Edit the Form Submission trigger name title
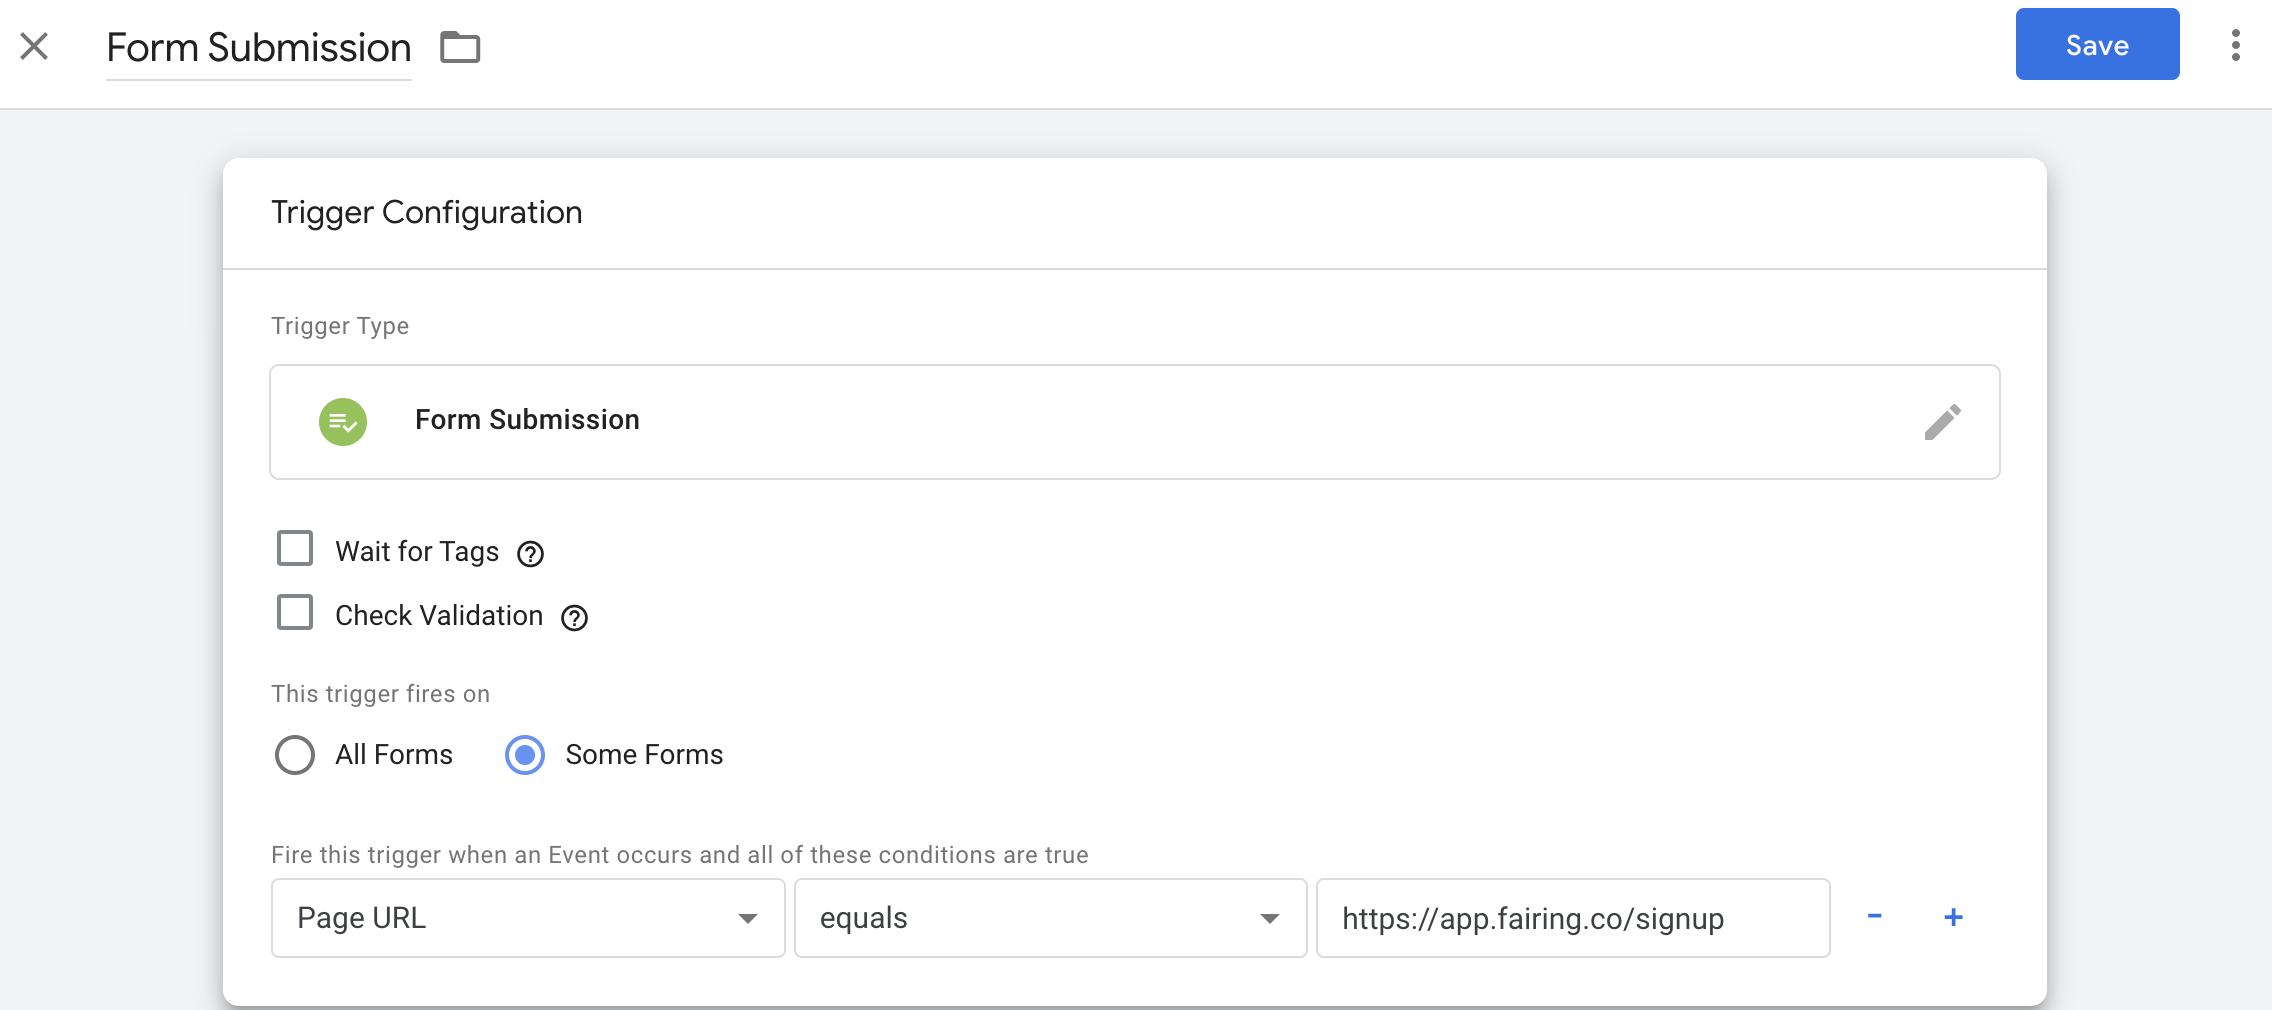This screenshot has height=1010, width=2272. [x=259, y=48]
